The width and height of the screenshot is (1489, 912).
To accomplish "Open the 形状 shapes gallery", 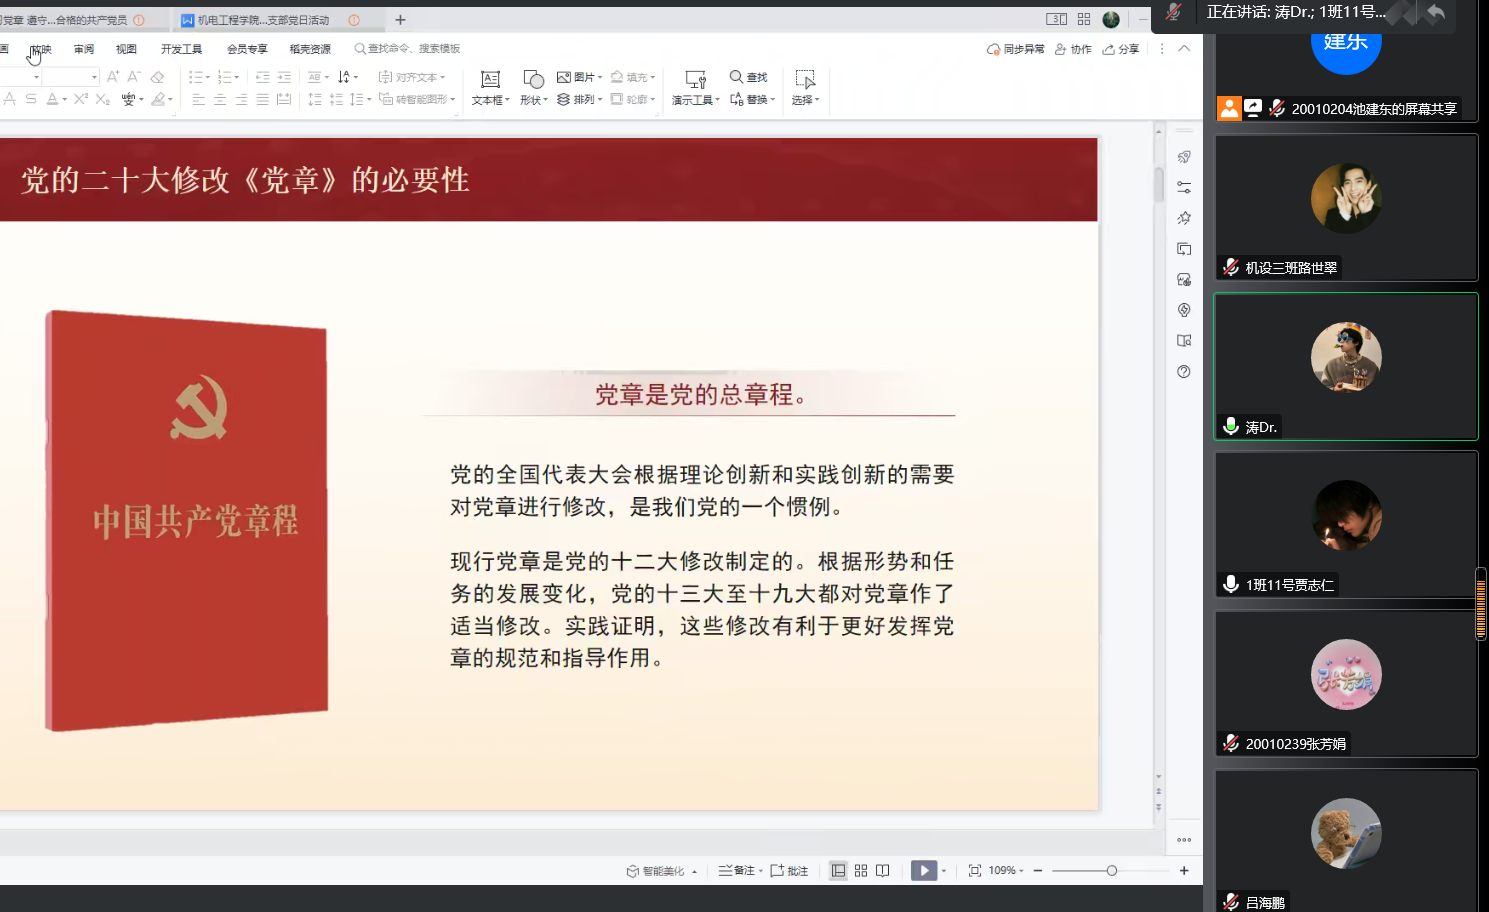I will click(534, 87).
